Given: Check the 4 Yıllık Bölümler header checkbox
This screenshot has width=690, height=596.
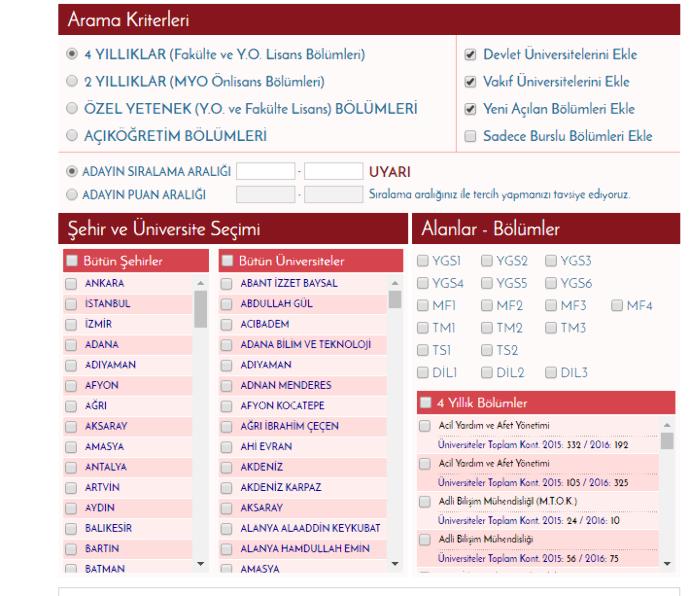Looking at the screenshot, I should click(x=426, y=403).
